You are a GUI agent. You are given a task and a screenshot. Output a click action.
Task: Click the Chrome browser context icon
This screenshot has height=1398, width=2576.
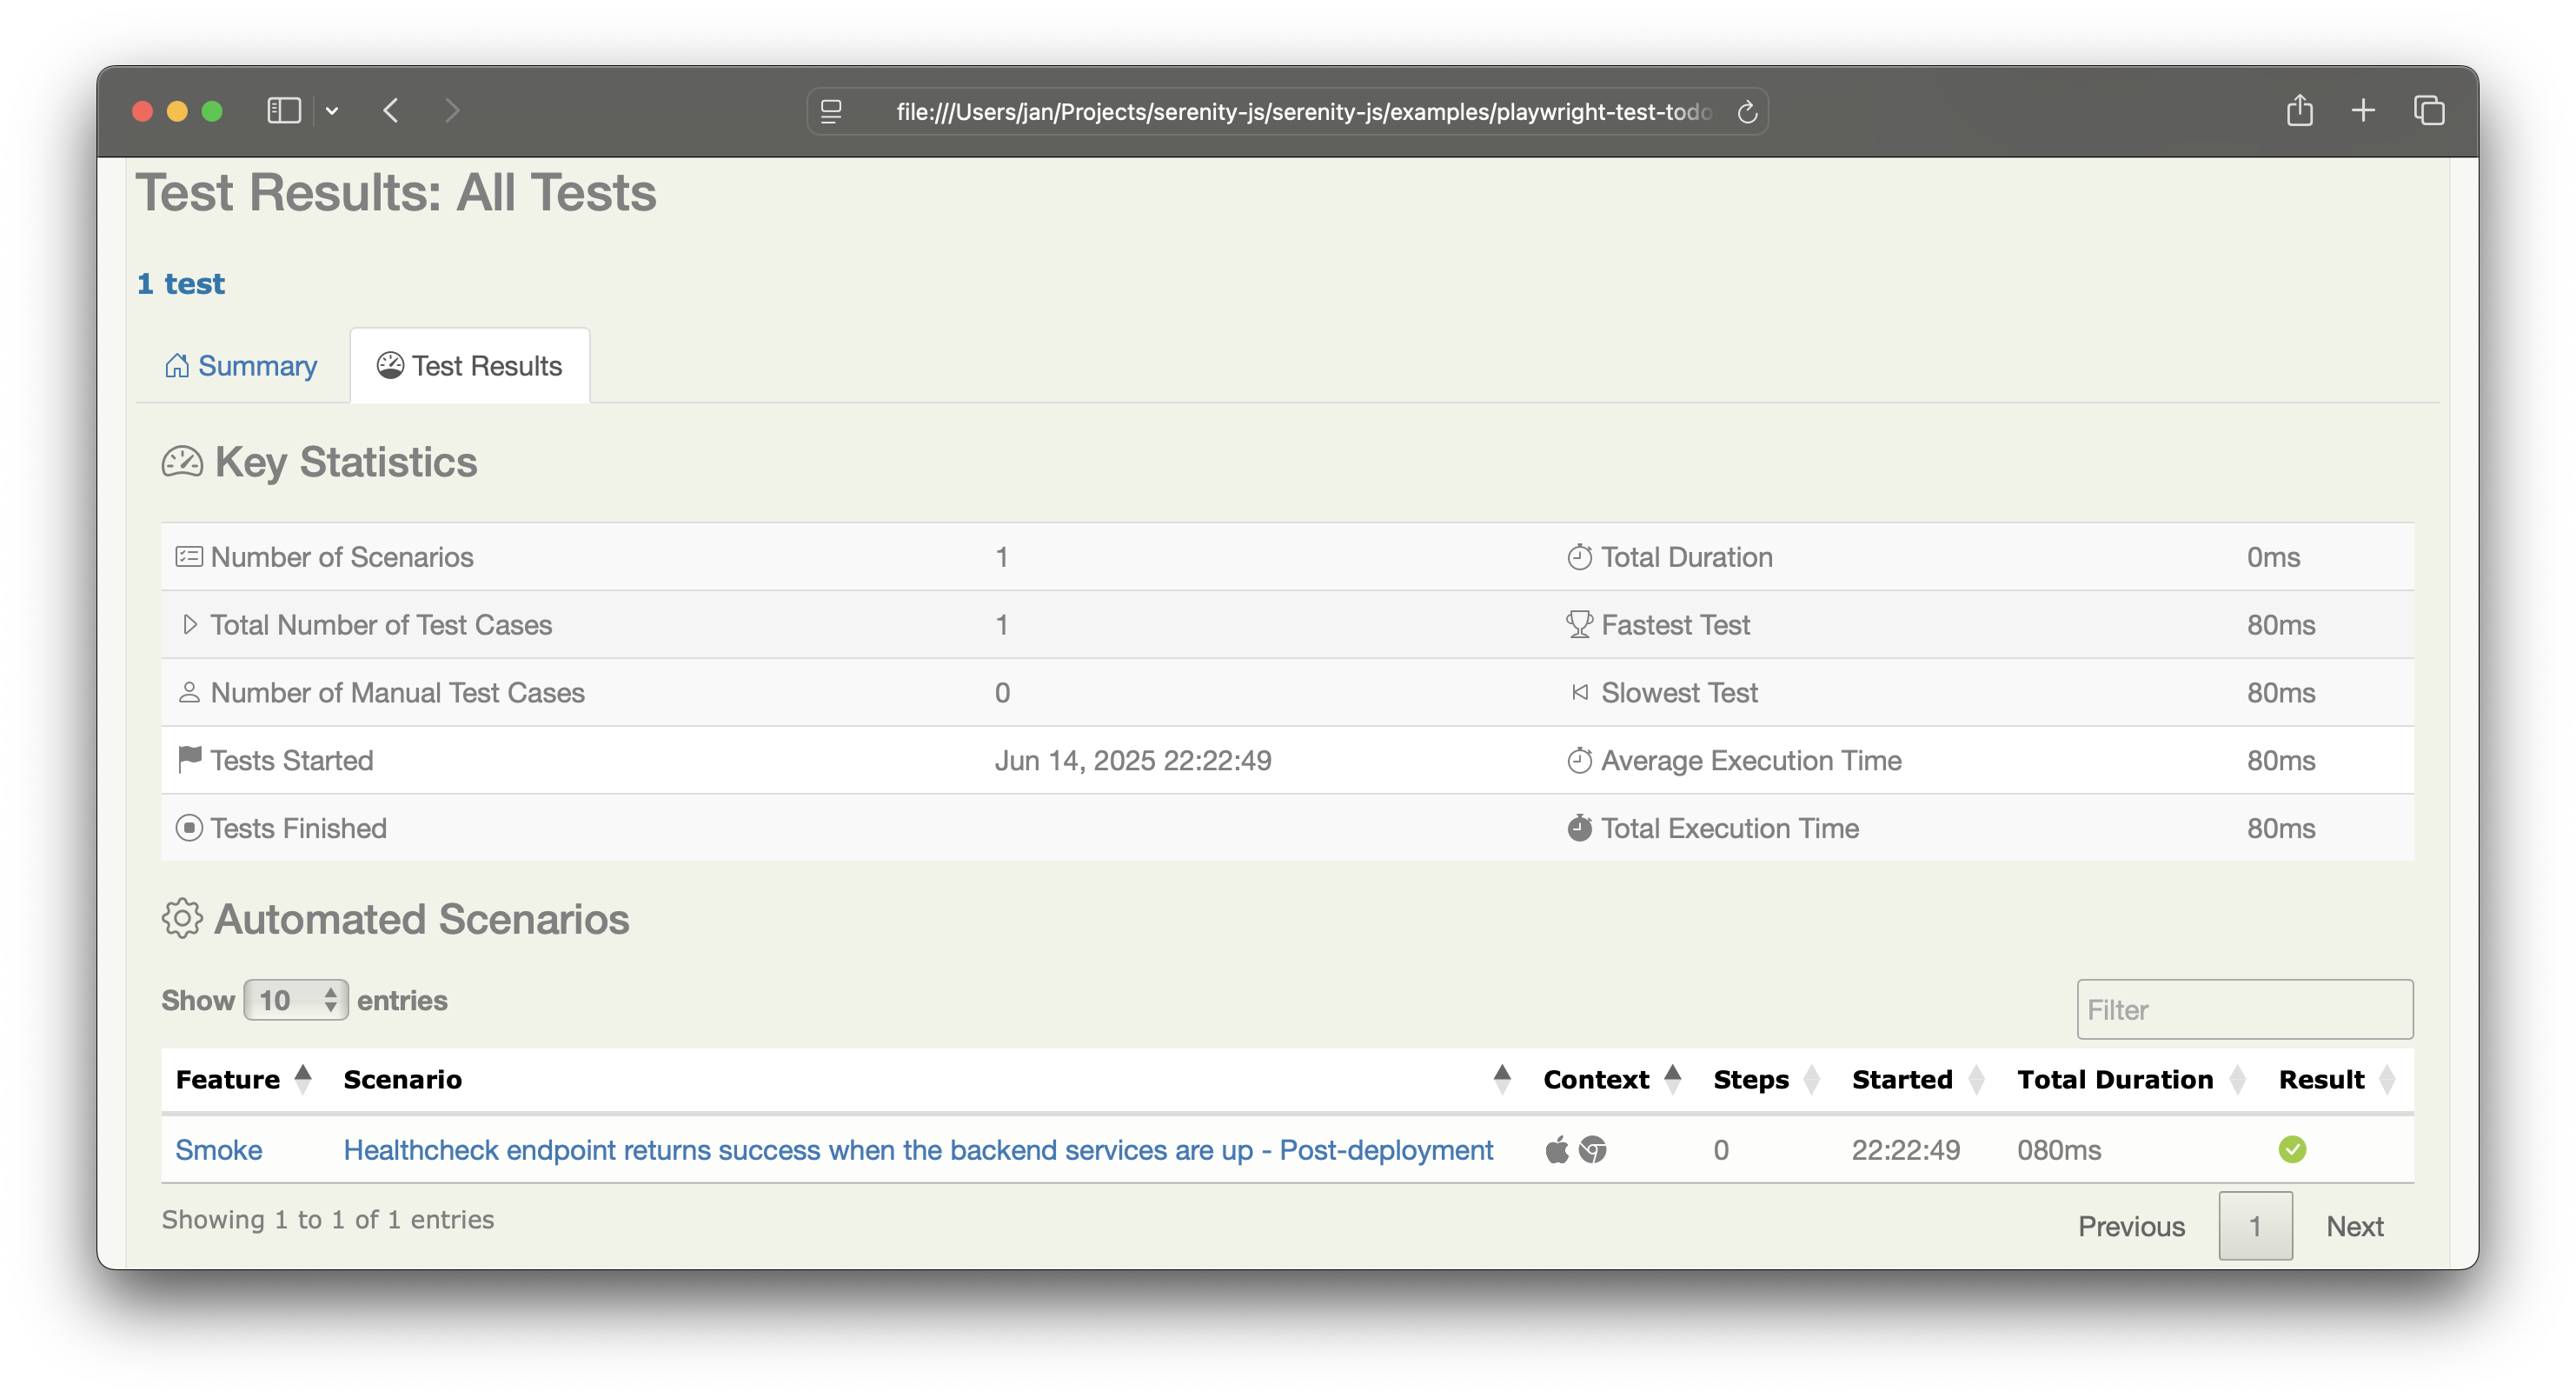click(x=1593, y=1150)
